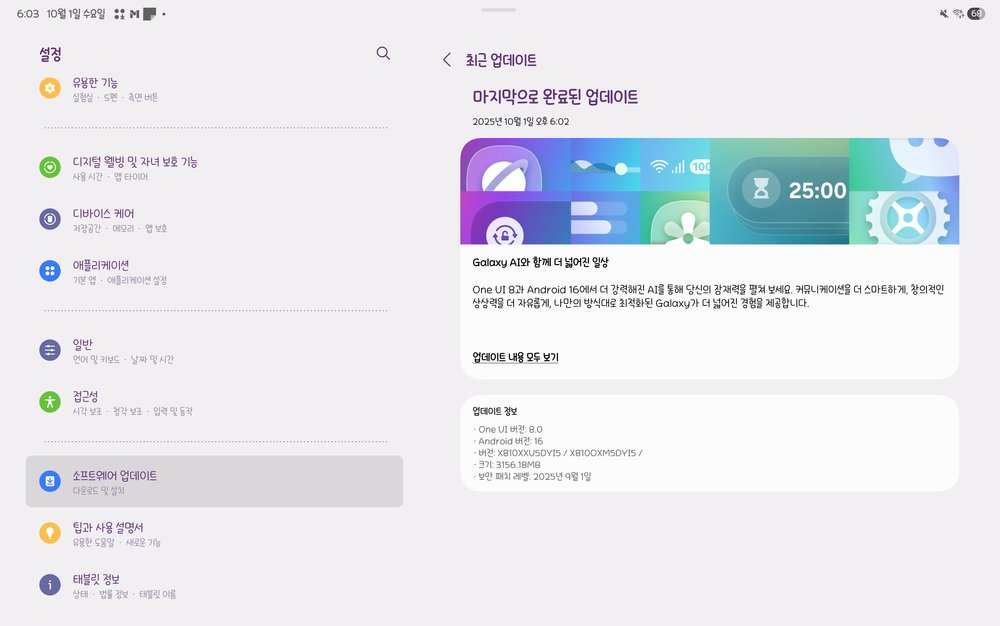Tap the 일반 sliders icon
The width and height of the screenshot is (1000, 626).
click(x=50, y=350)
